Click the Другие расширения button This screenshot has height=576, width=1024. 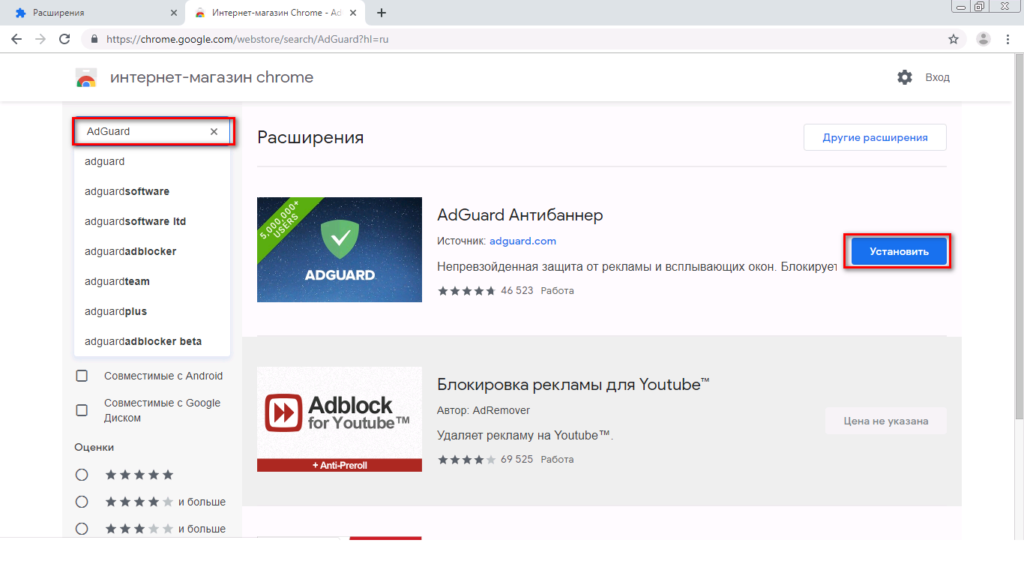click(x=874, y=138)
